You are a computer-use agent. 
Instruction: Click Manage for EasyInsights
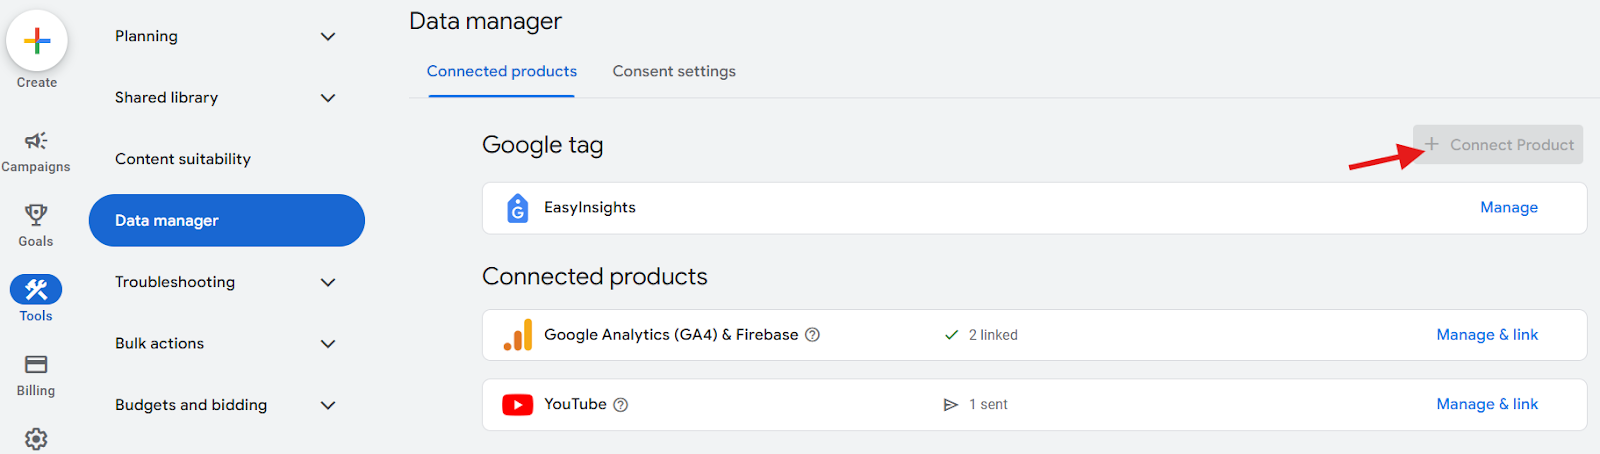coord(1509,207)
